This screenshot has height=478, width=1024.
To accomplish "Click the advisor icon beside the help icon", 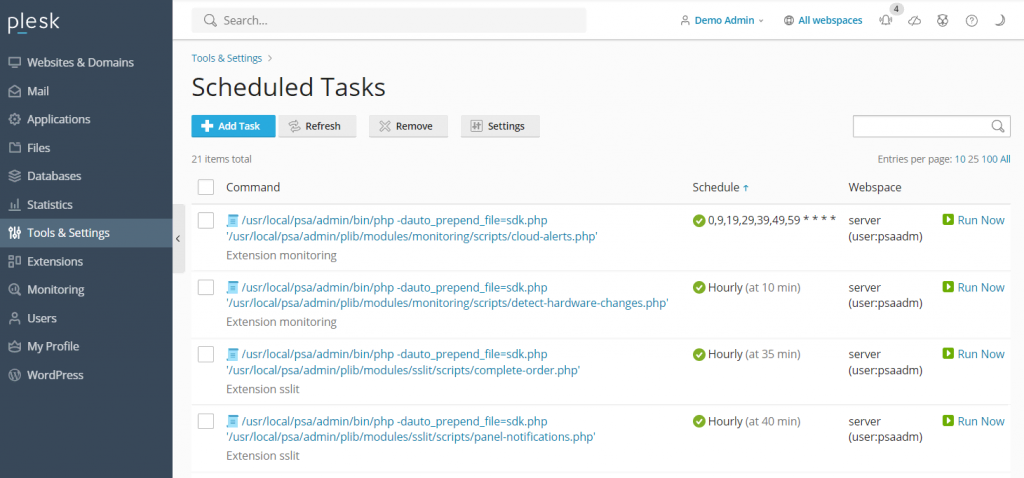I will (942, 20).
